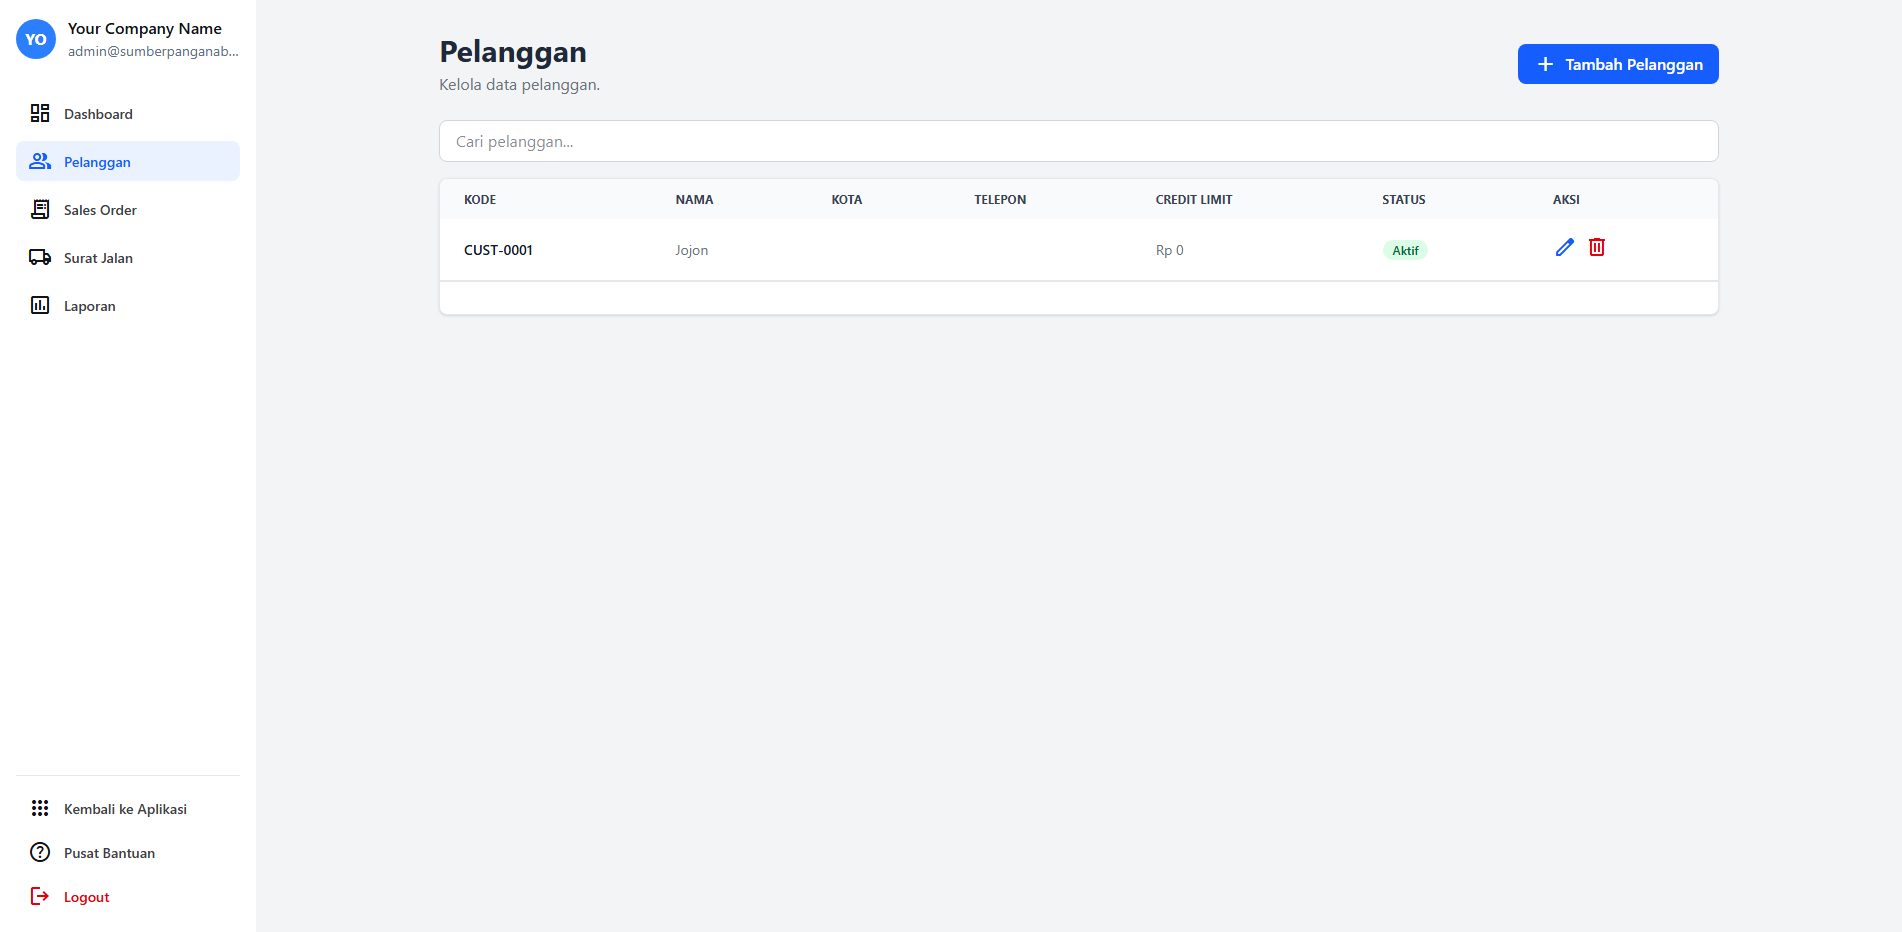The image size is (1902, 932).
Task: Click the Pusat Bantuan question mark icon
Action: click(x=40, y=852)
